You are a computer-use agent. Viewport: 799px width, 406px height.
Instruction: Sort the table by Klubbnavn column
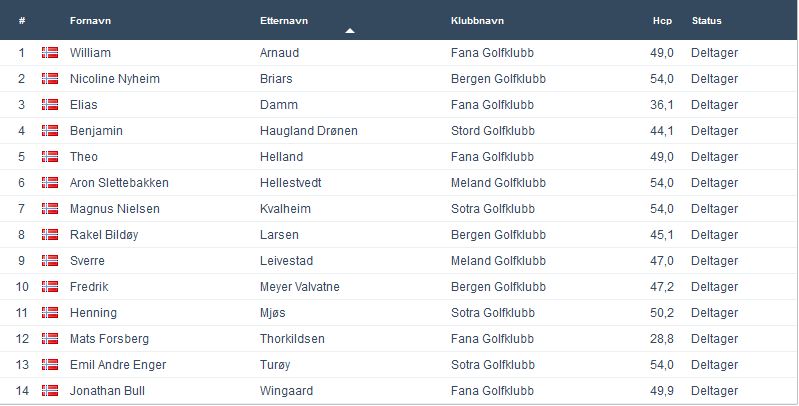(x=479, y=21)
